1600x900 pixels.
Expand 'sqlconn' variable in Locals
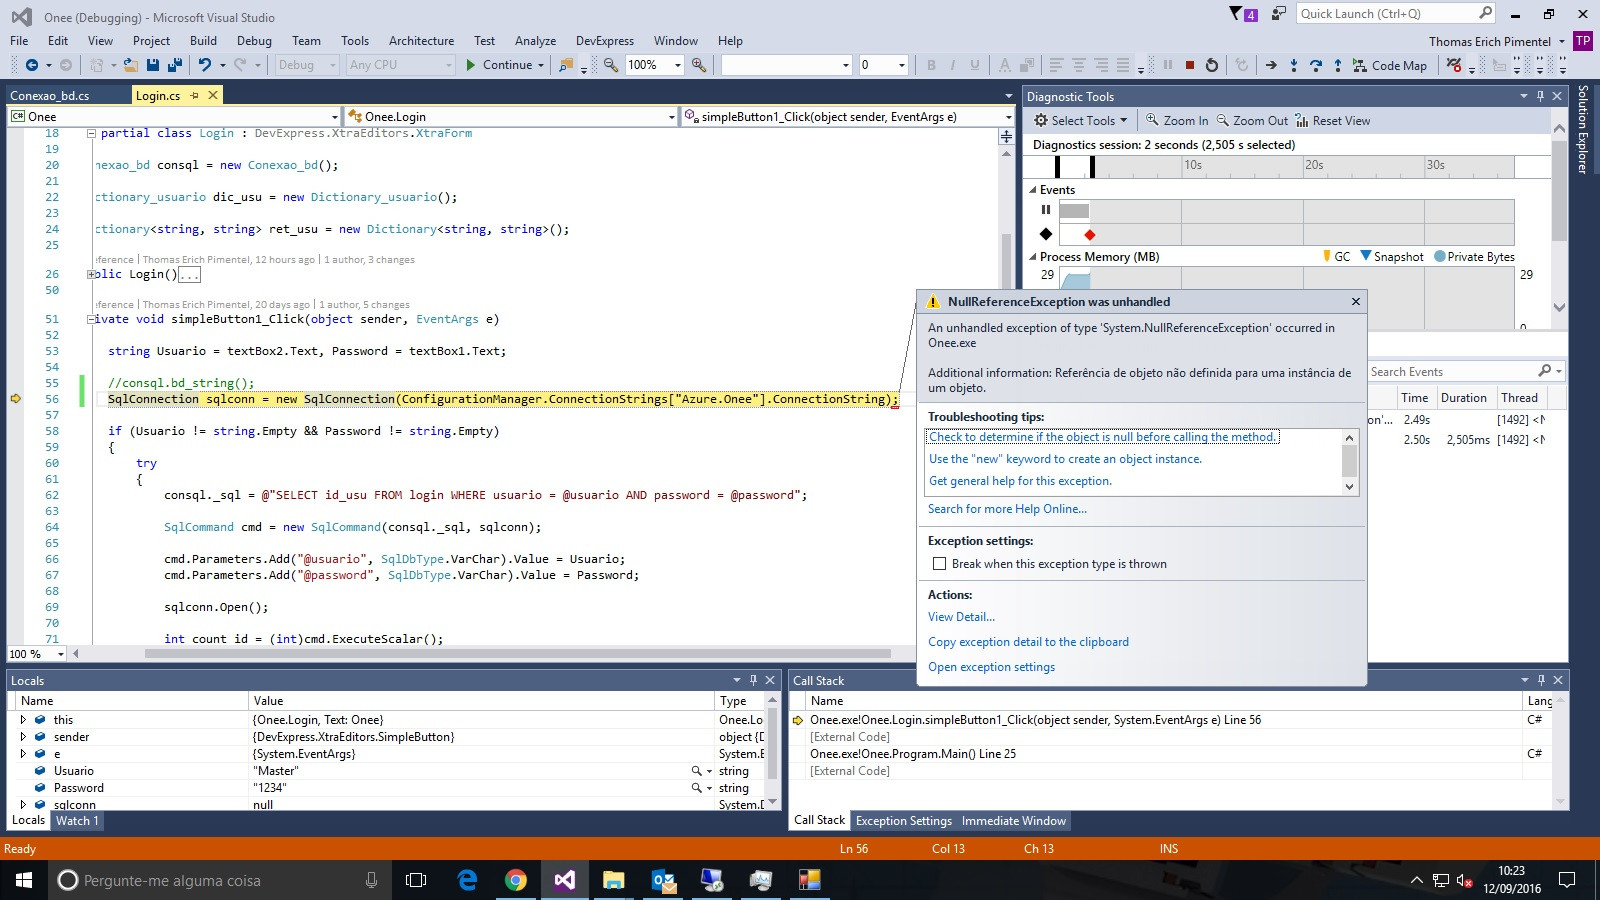point(22,804)
